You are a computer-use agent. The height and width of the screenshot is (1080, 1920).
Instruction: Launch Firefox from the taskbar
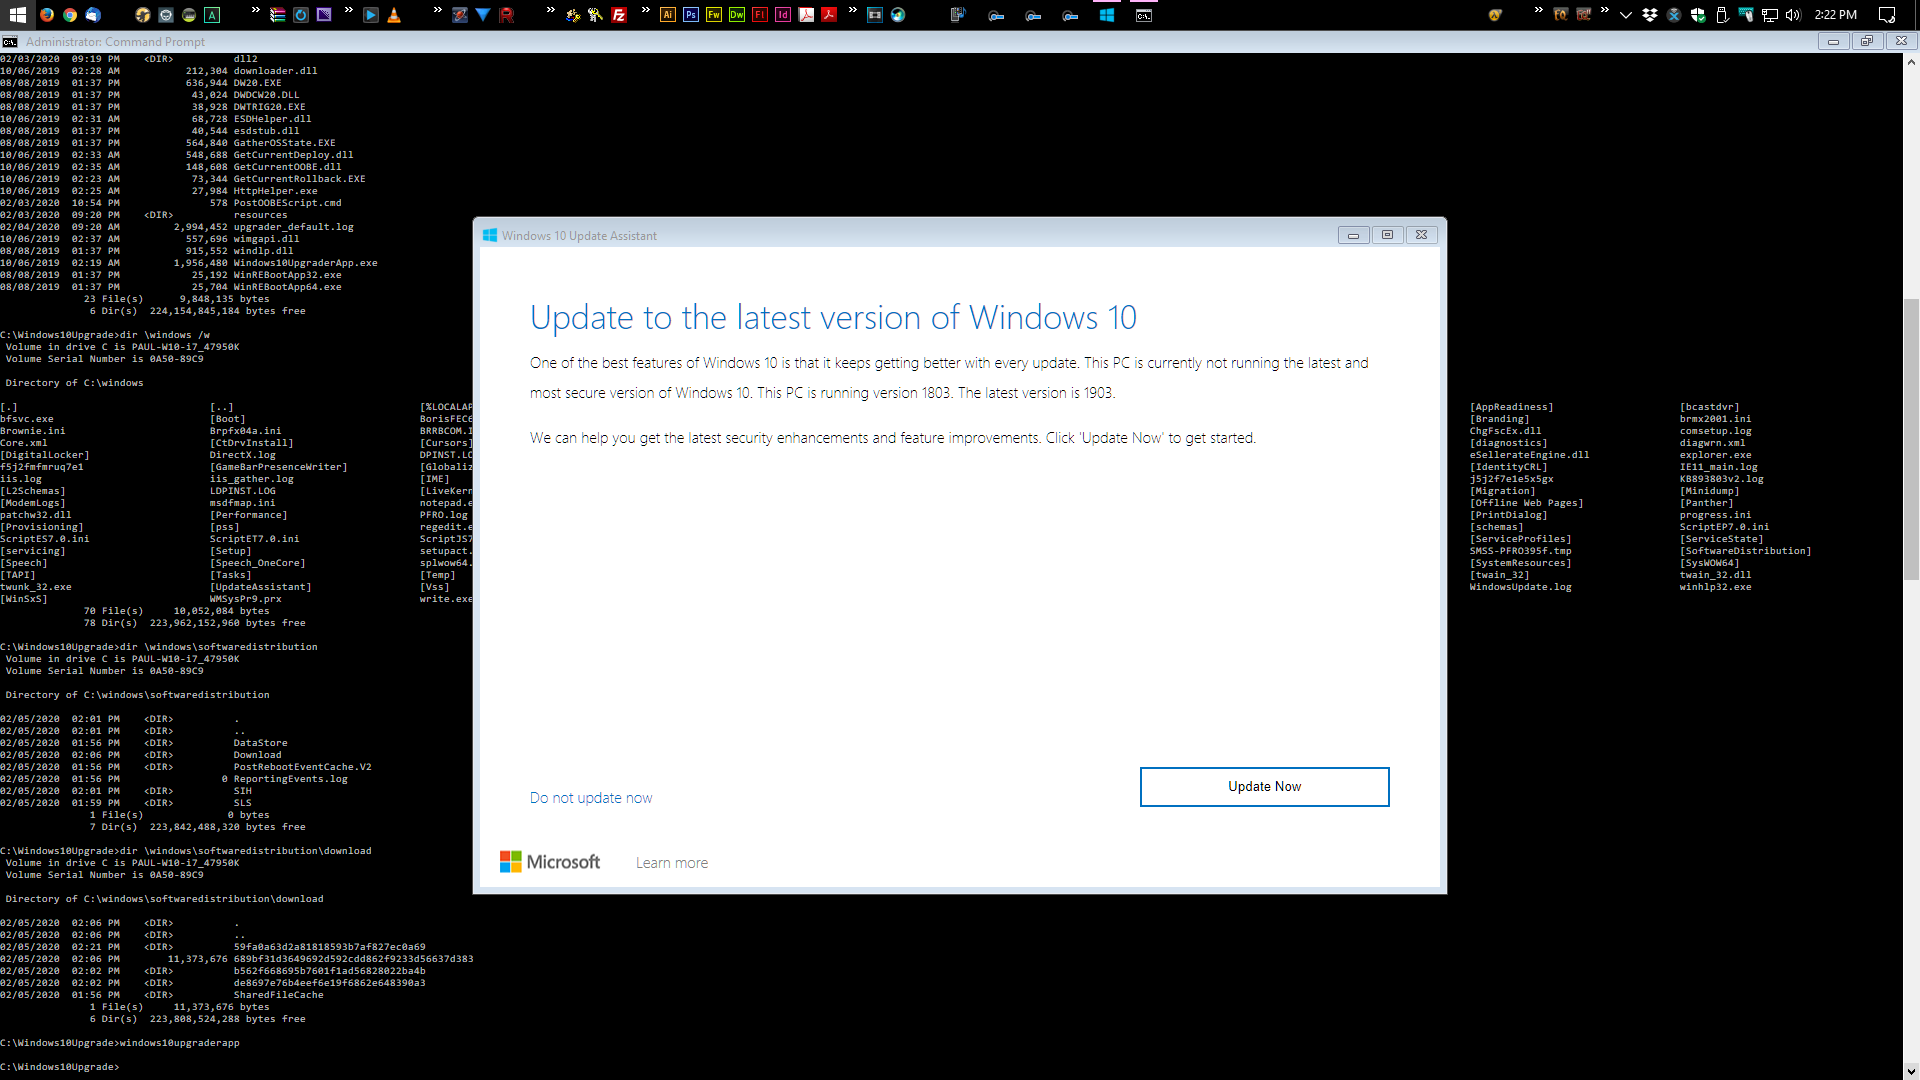click(47, 15)
